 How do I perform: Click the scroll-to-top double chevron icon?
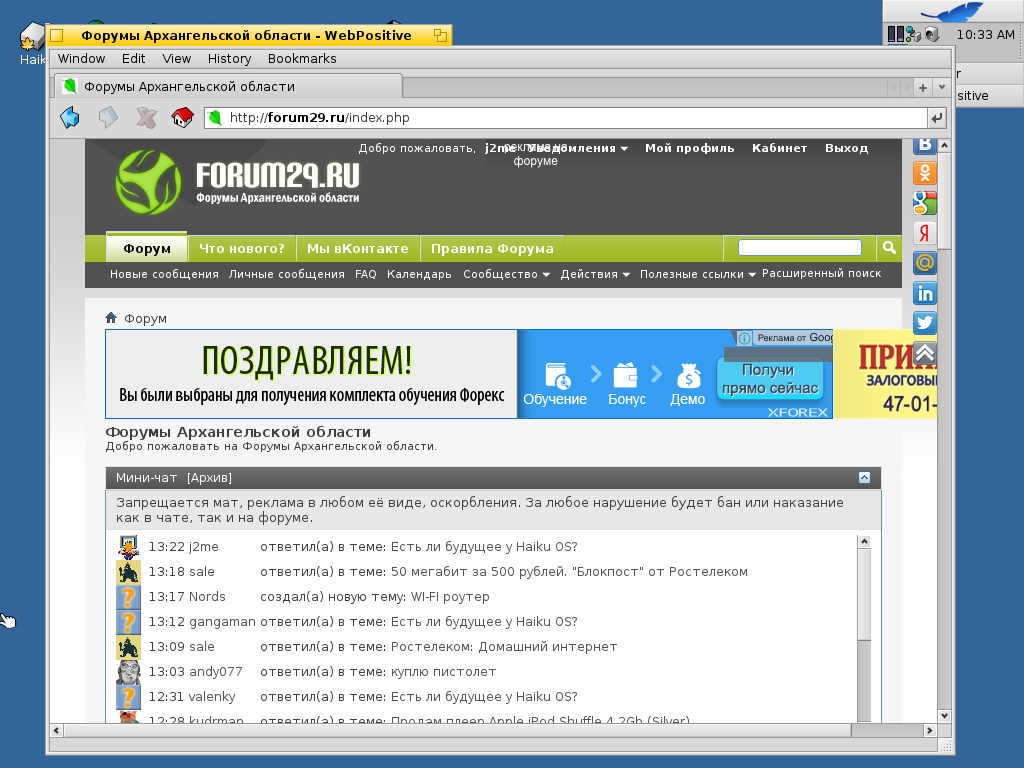(x=925, y=353)
